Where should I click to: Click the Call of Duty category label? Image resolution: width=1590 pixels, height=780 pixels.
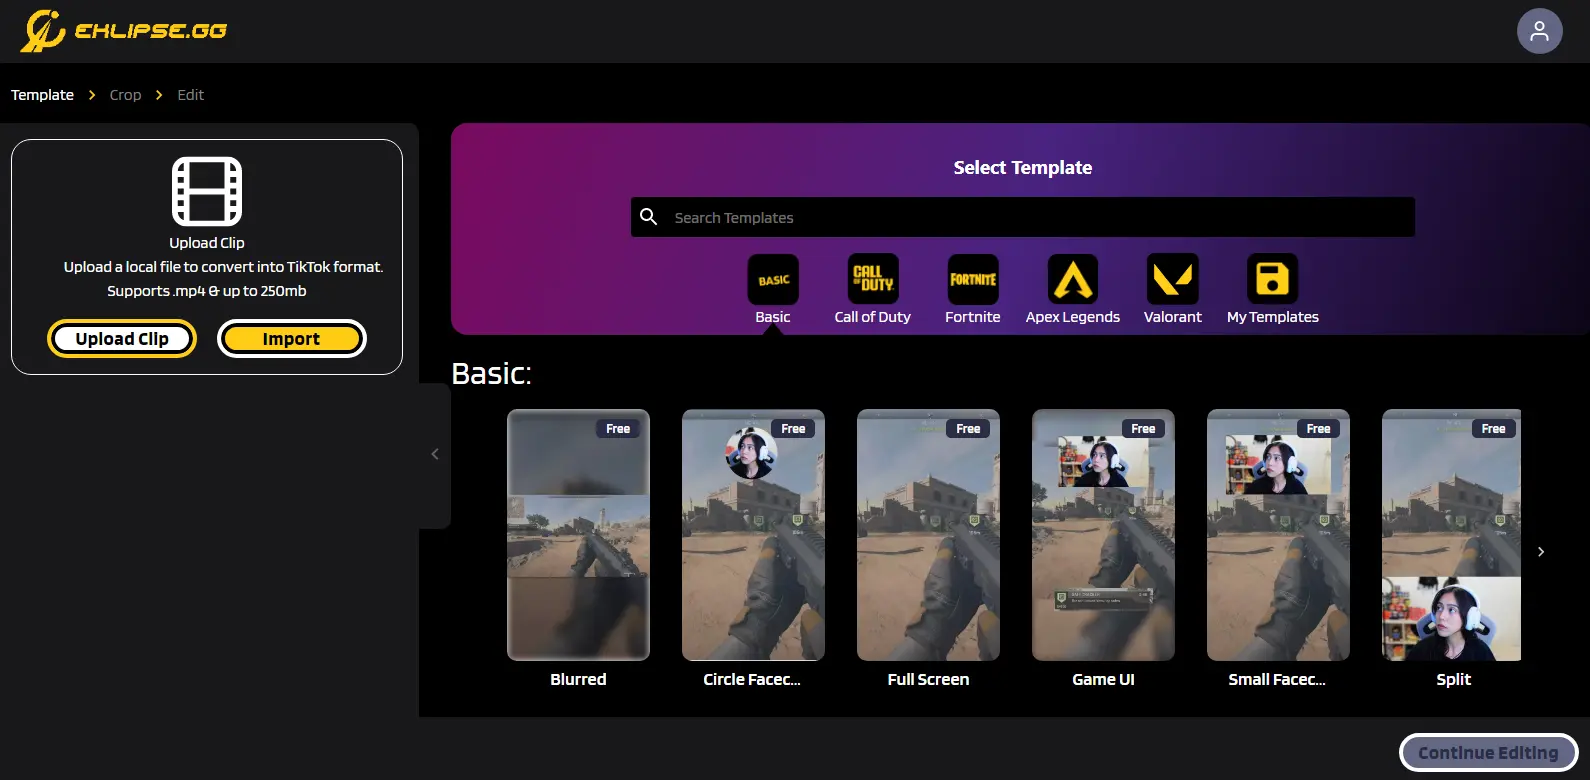click(x=873, y=317)
